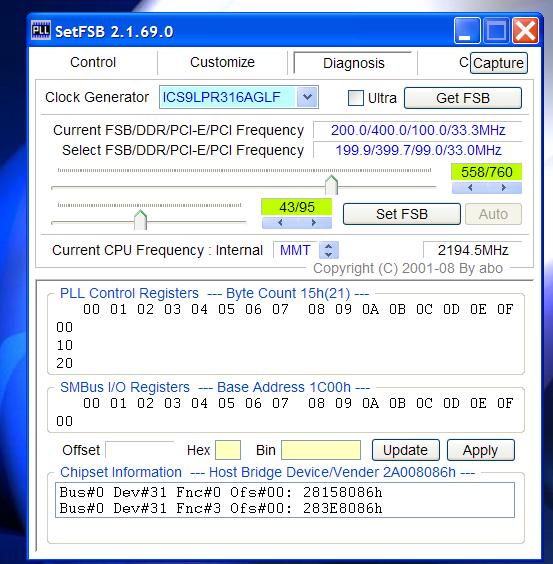Click the yellow Hex input field

(228, 450)
